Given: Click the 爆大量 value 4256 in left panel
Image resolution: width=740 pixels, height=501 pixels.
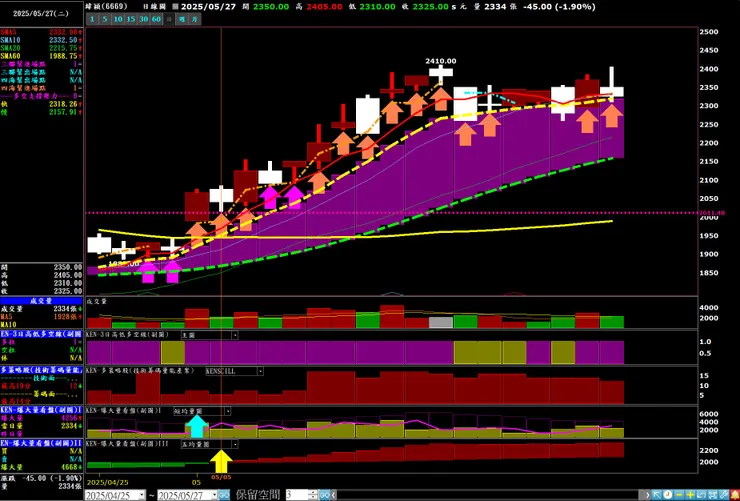Looking at the screenshot, I should (71, 418).
